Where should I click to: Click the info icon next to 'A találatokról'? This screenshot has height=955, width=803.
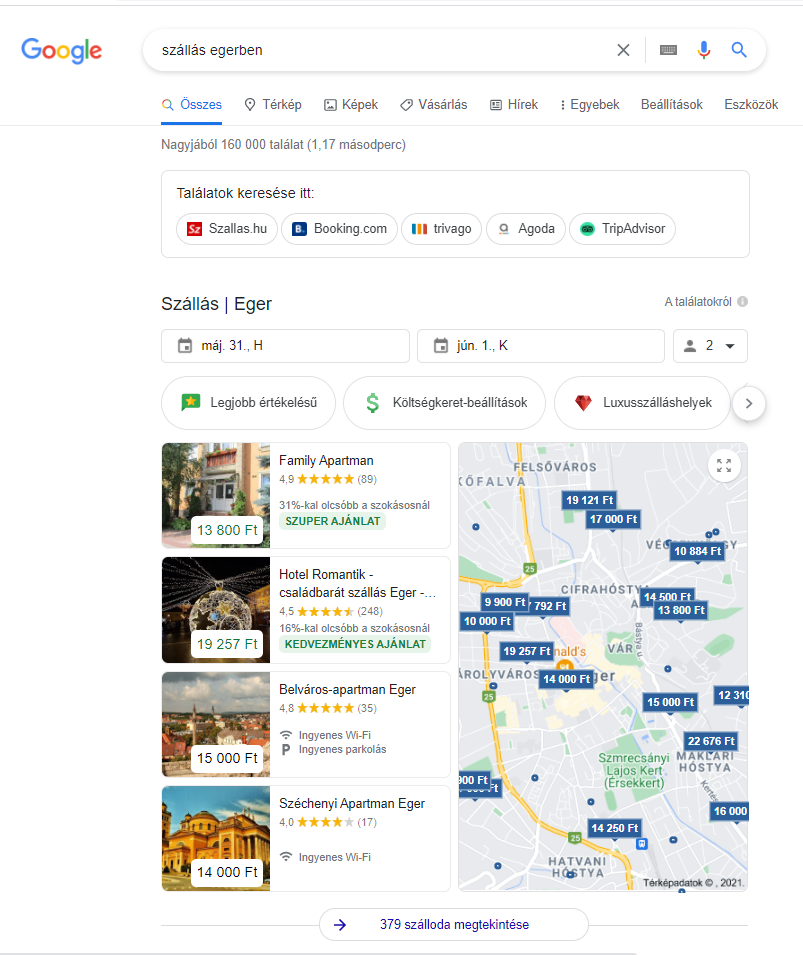(x=742, y=301)
